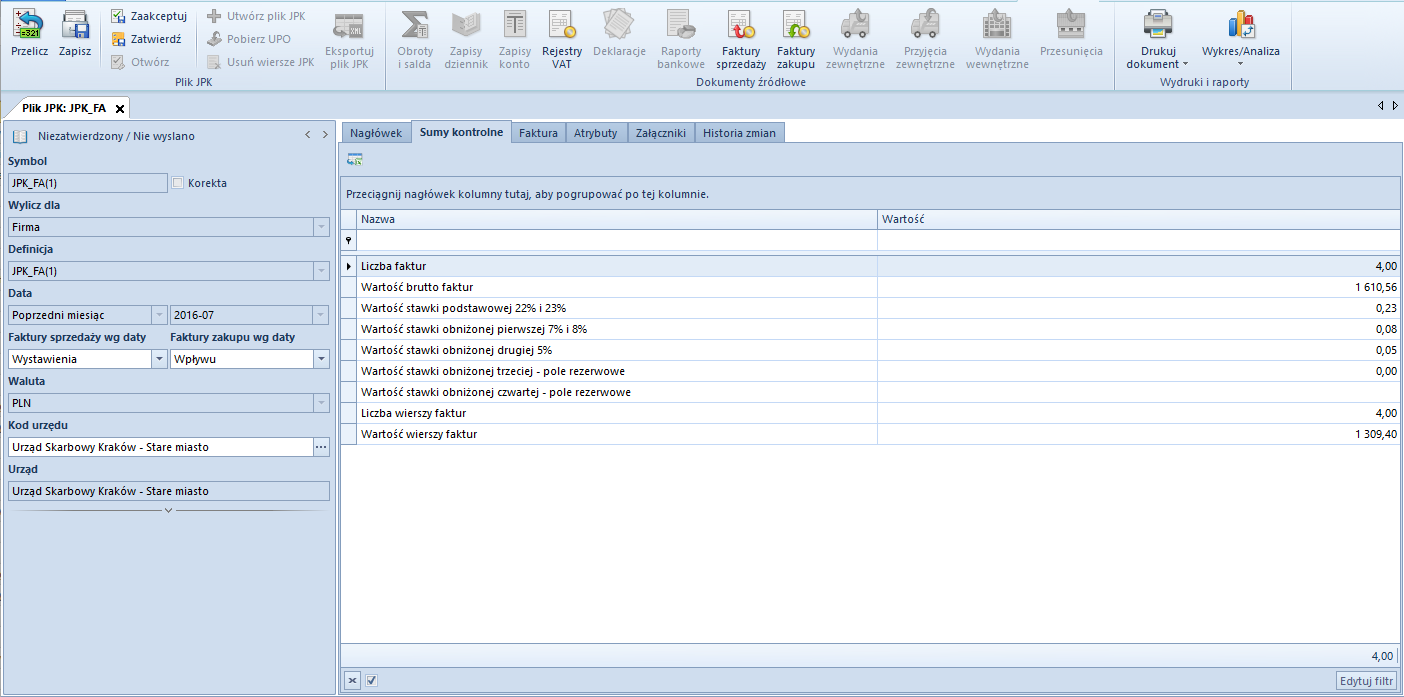Open Zapisy konto
Screen dimensions: 1404x697
(x=514, y=40)
